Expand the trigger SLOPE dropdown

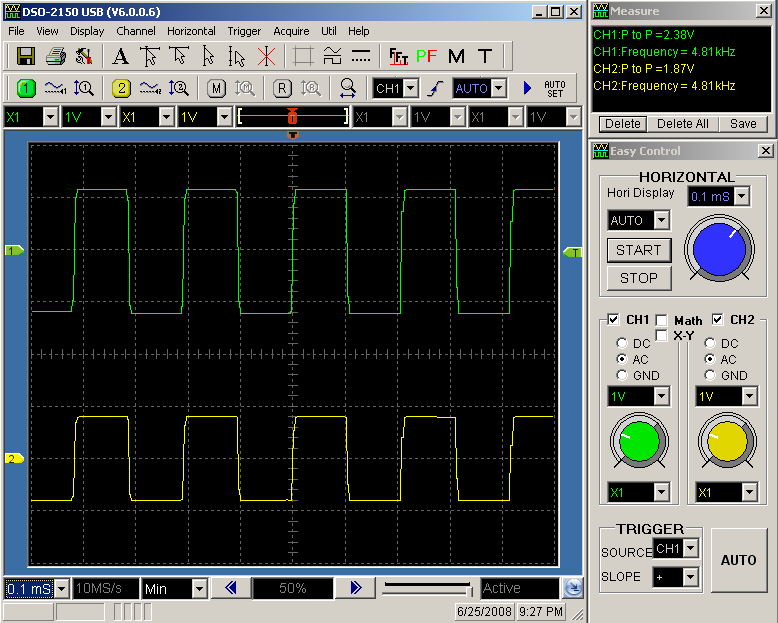[690, 577]
